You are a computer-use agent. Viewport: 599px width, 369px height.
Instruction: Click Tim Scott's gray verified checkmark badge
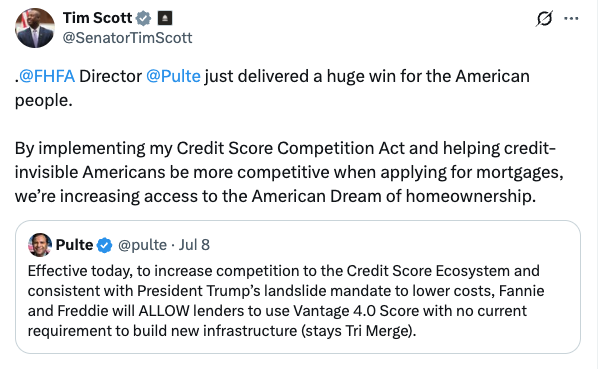(144, 18)
